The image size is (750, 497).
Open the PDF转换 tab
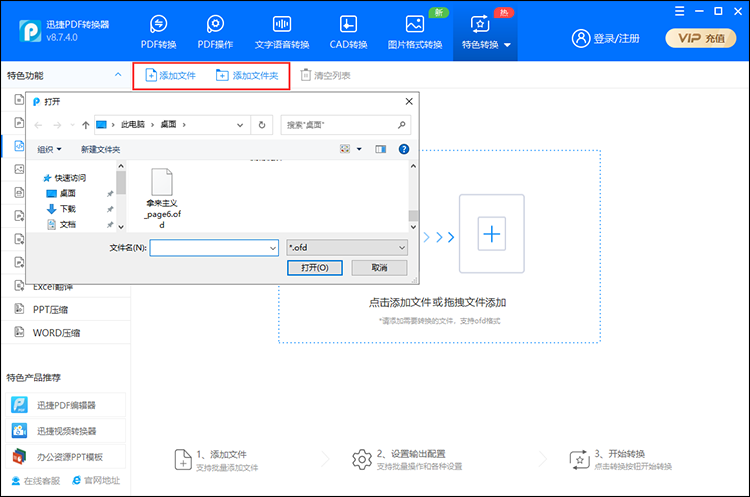158,32
